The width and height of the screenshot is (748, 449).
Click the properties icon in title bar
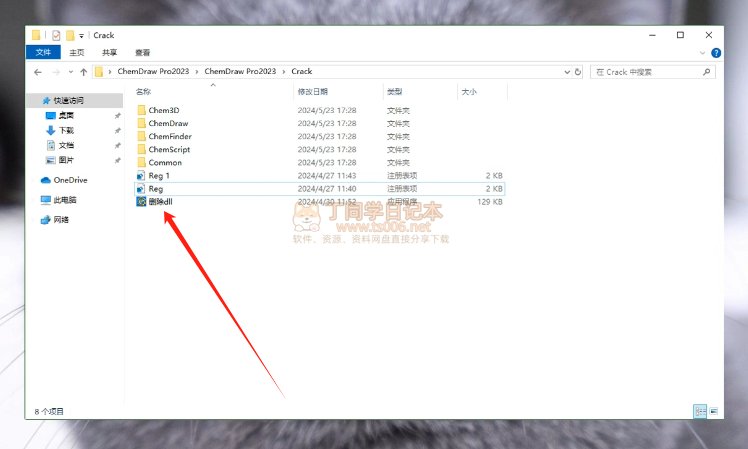point(56,35)
